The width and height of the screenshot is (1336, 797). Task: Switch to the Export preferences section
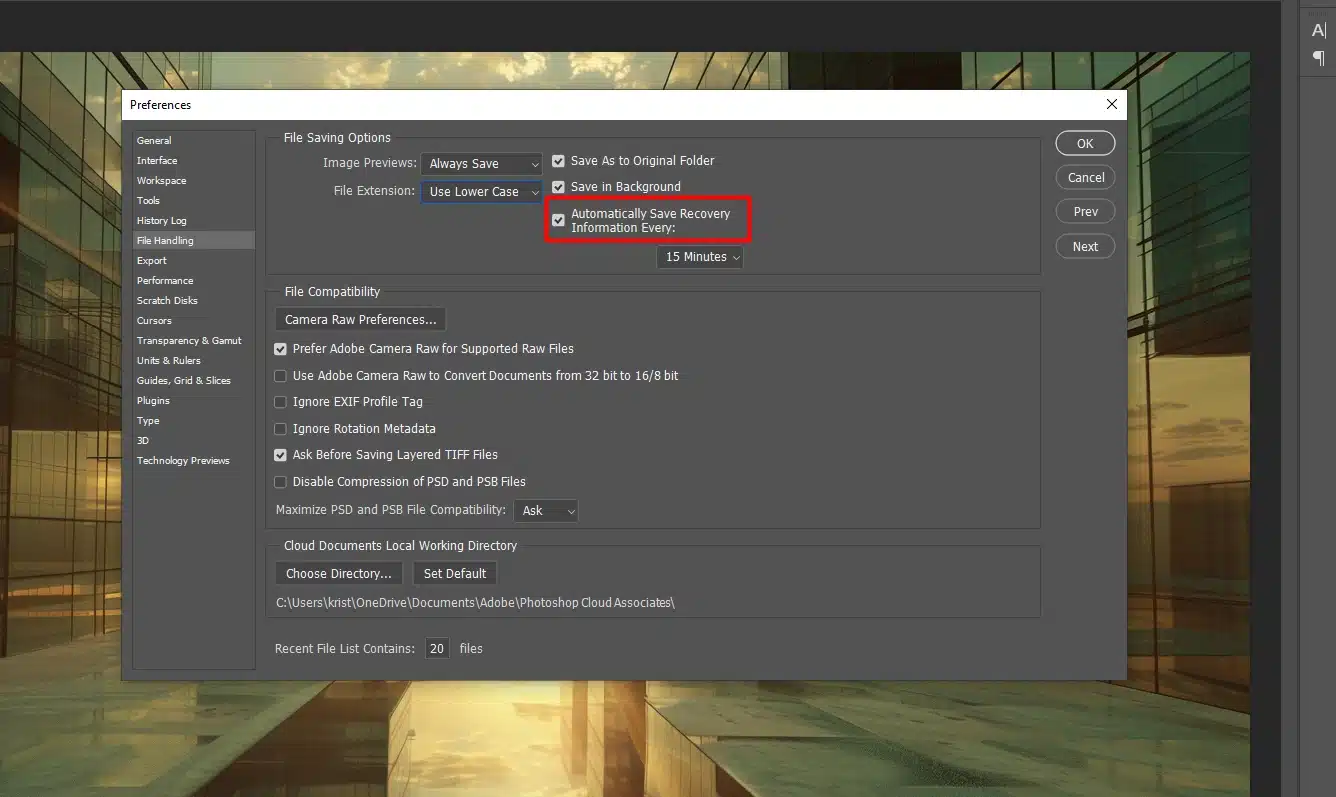pos(152,260)
